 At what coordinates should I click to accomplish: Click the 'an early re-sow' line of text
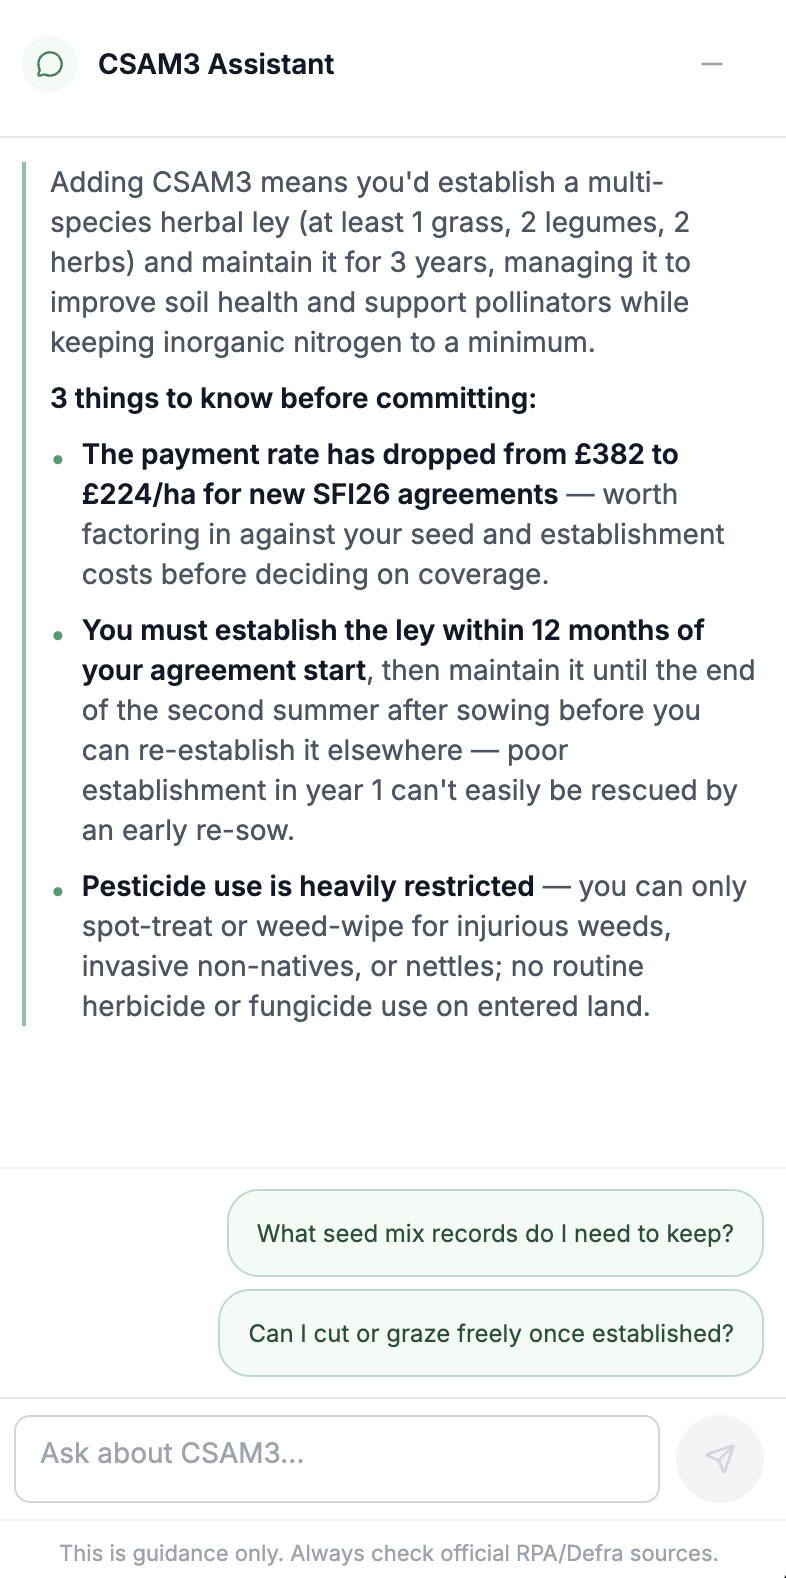[x=188, y=830]
